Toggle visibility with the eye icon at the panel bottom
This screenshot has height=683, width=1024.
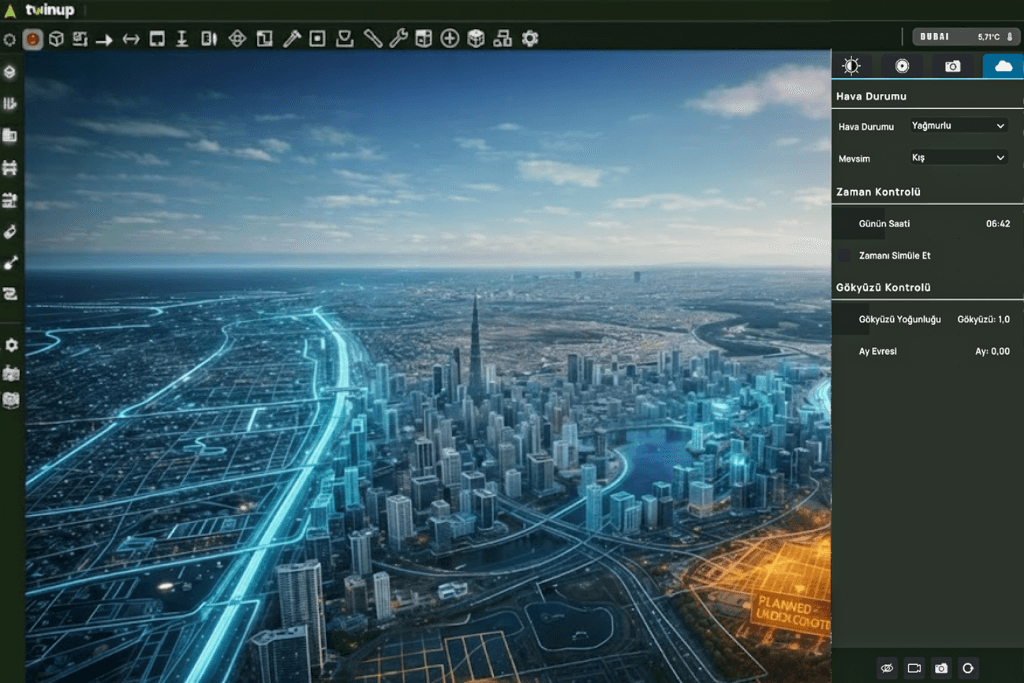(886, 668)
